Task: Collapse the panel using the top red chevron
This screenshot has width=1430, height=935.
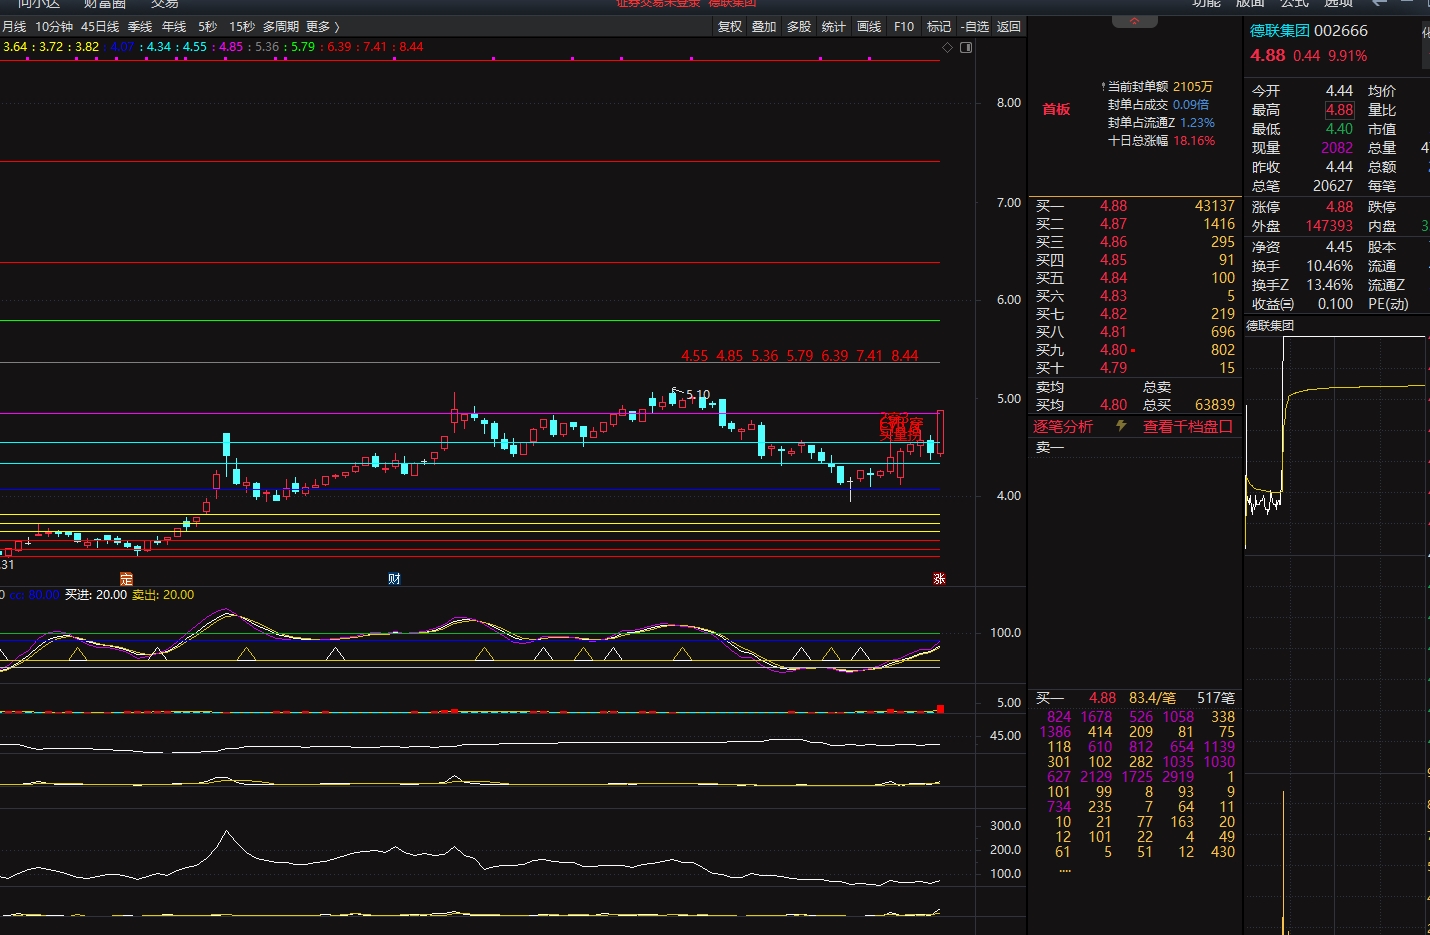Action: click(x=1134, y=21)
